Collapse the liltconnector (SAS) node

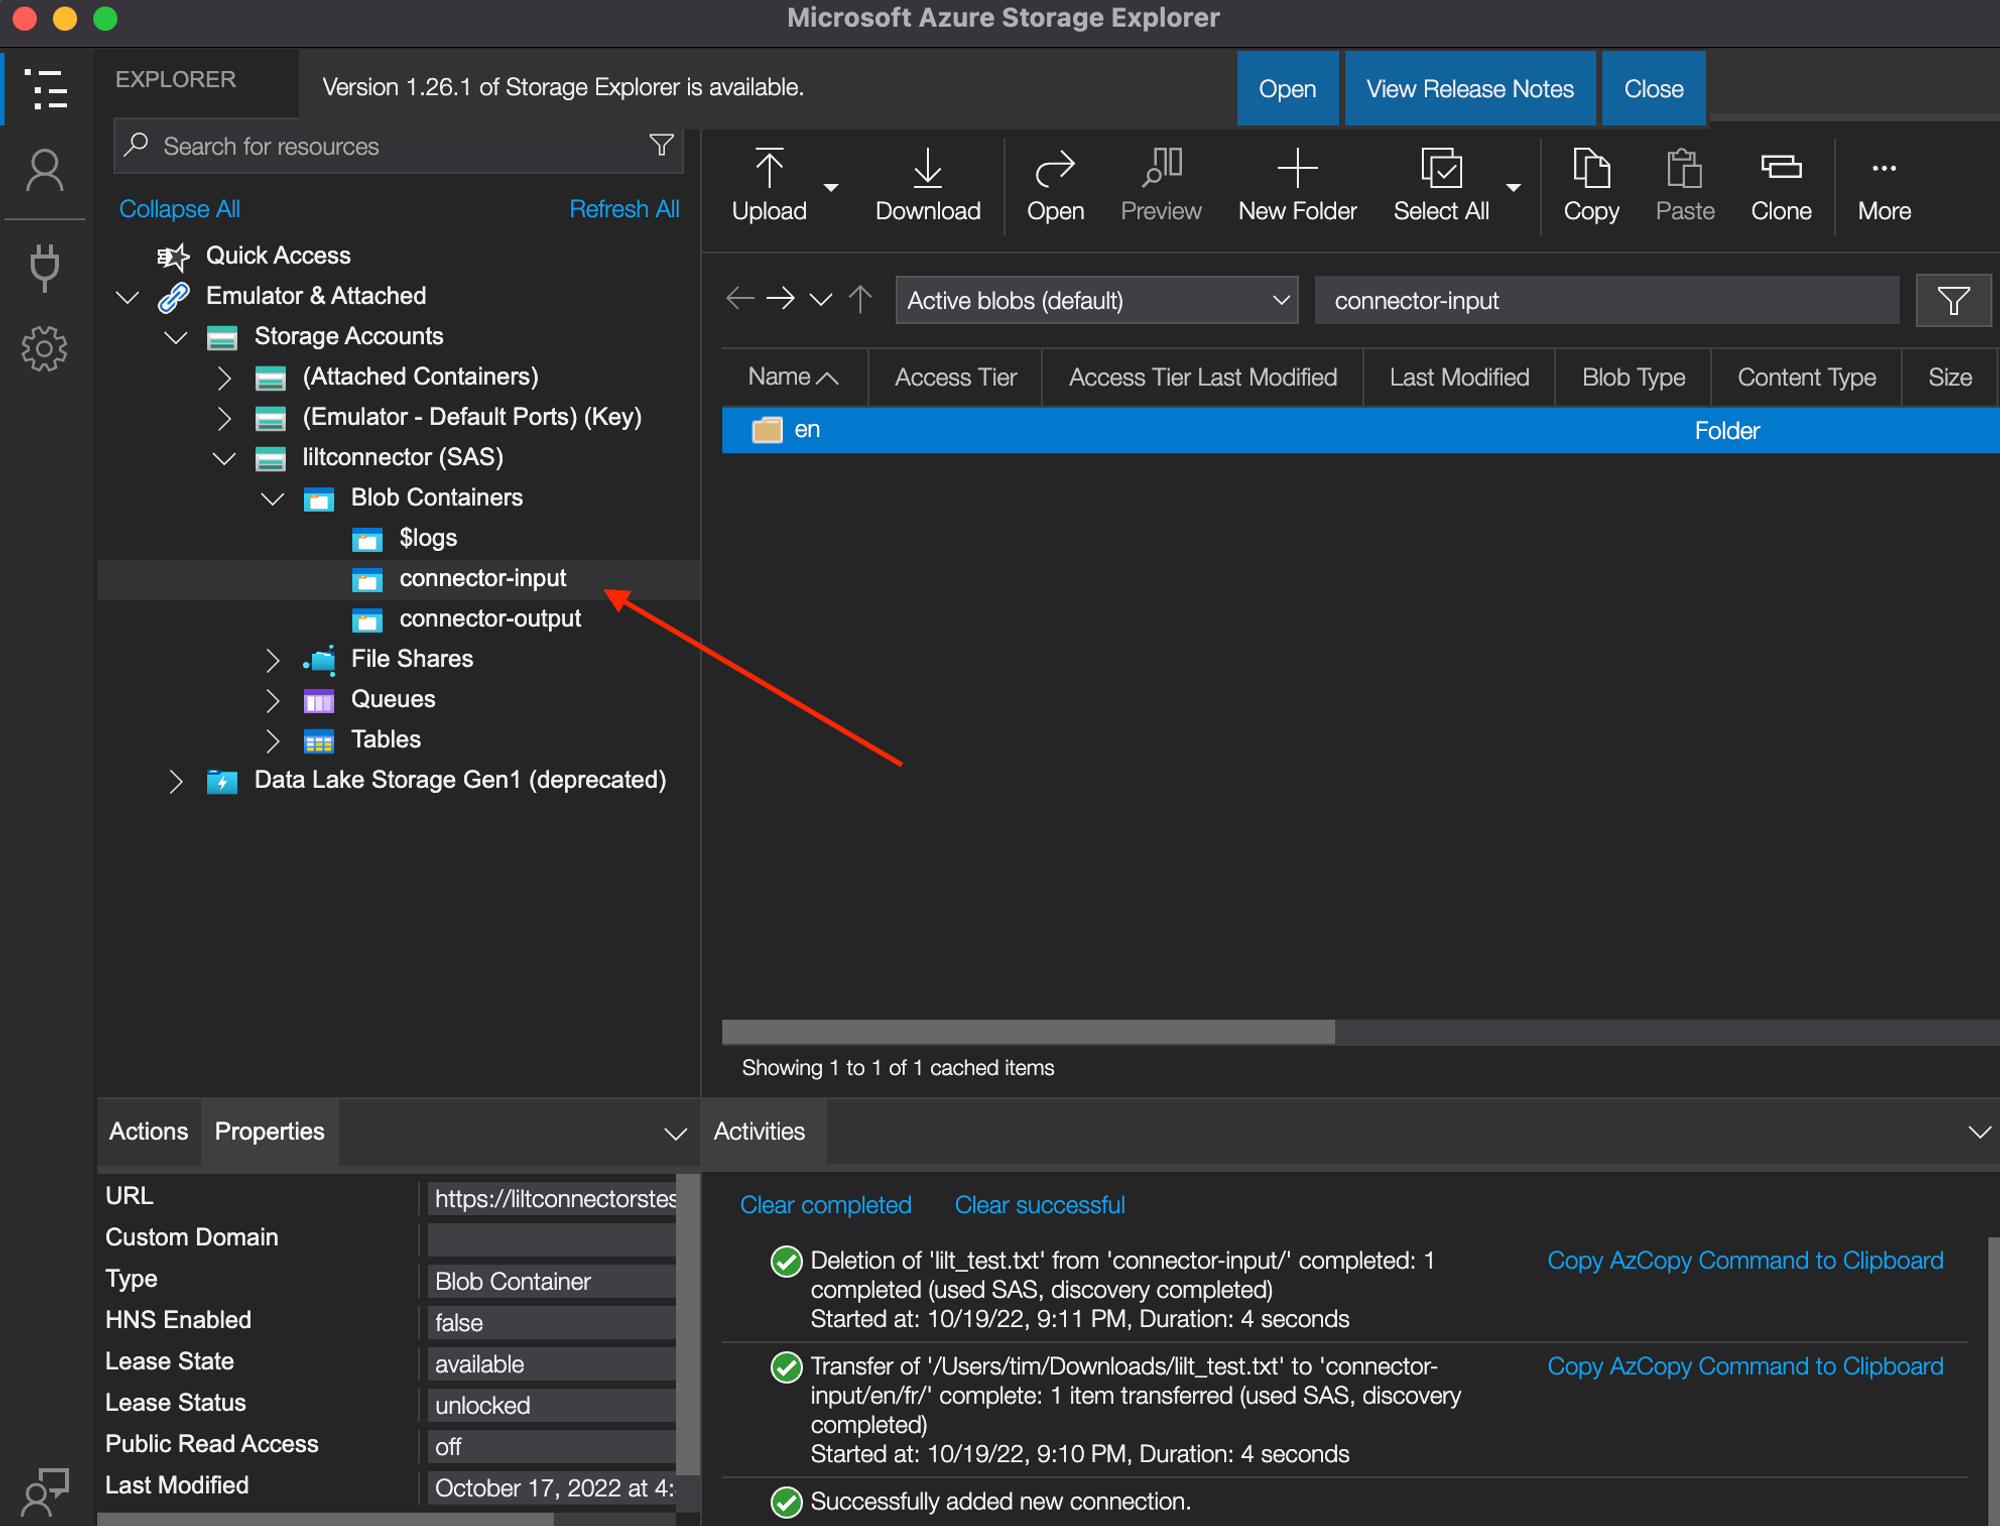(224, 458)
